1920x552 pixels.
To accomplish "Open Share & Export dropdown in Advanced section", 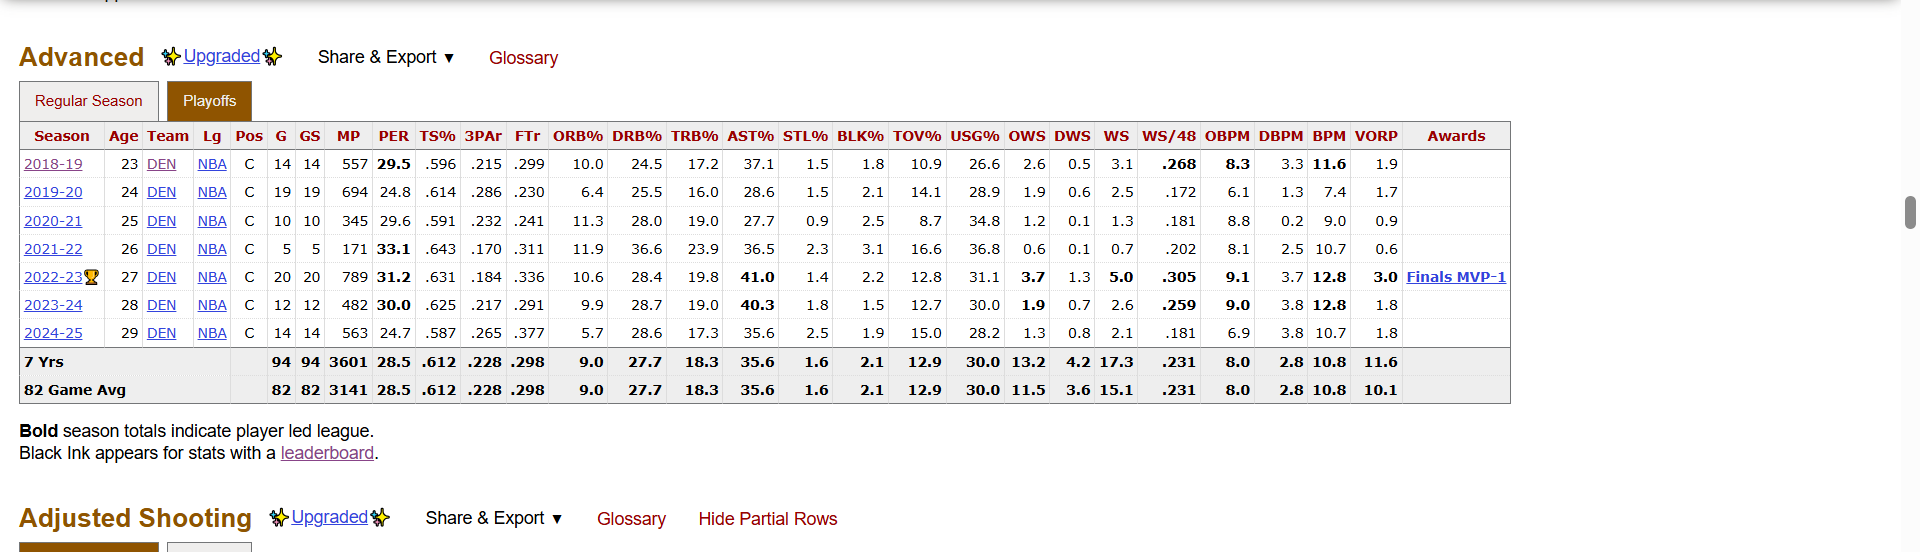I will pos(386,57).
